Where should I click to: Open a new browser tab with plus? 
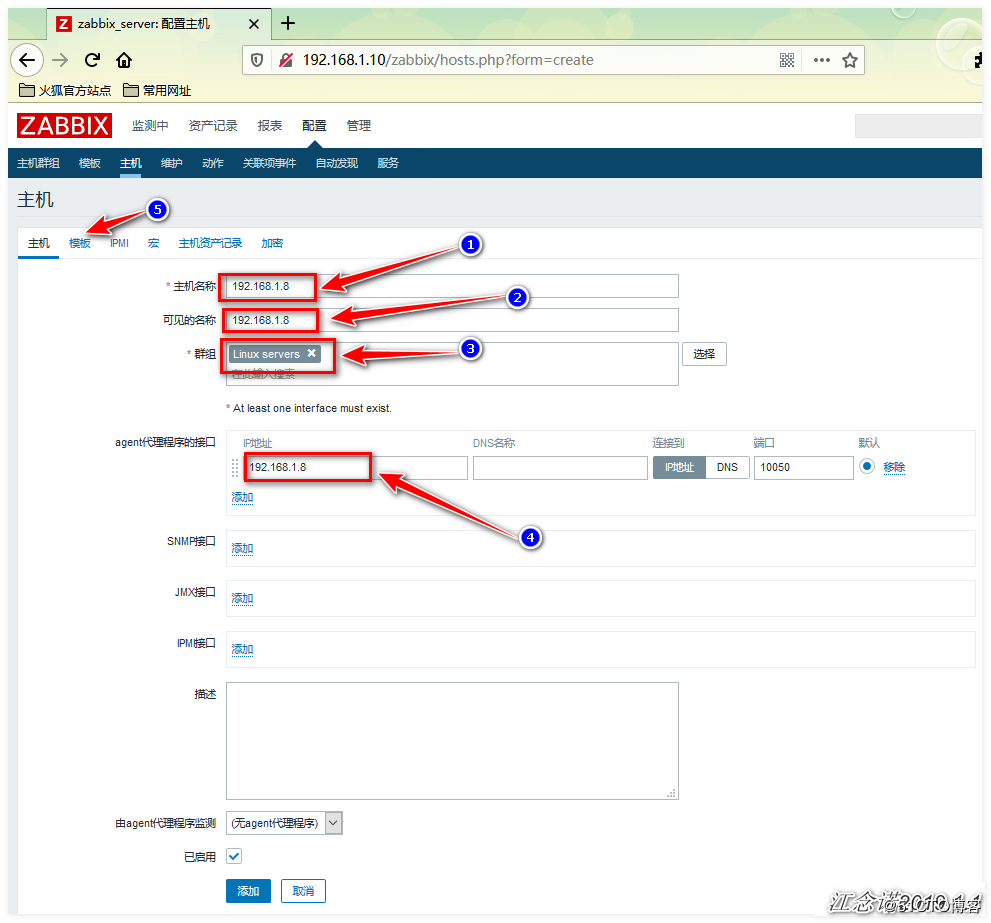click(x=288, y=23)
